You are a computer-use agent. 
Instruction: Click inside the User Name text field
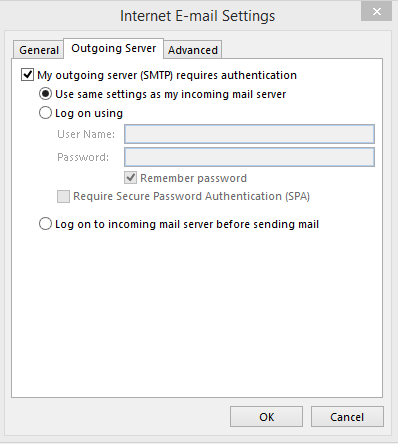tap(249, 134)
